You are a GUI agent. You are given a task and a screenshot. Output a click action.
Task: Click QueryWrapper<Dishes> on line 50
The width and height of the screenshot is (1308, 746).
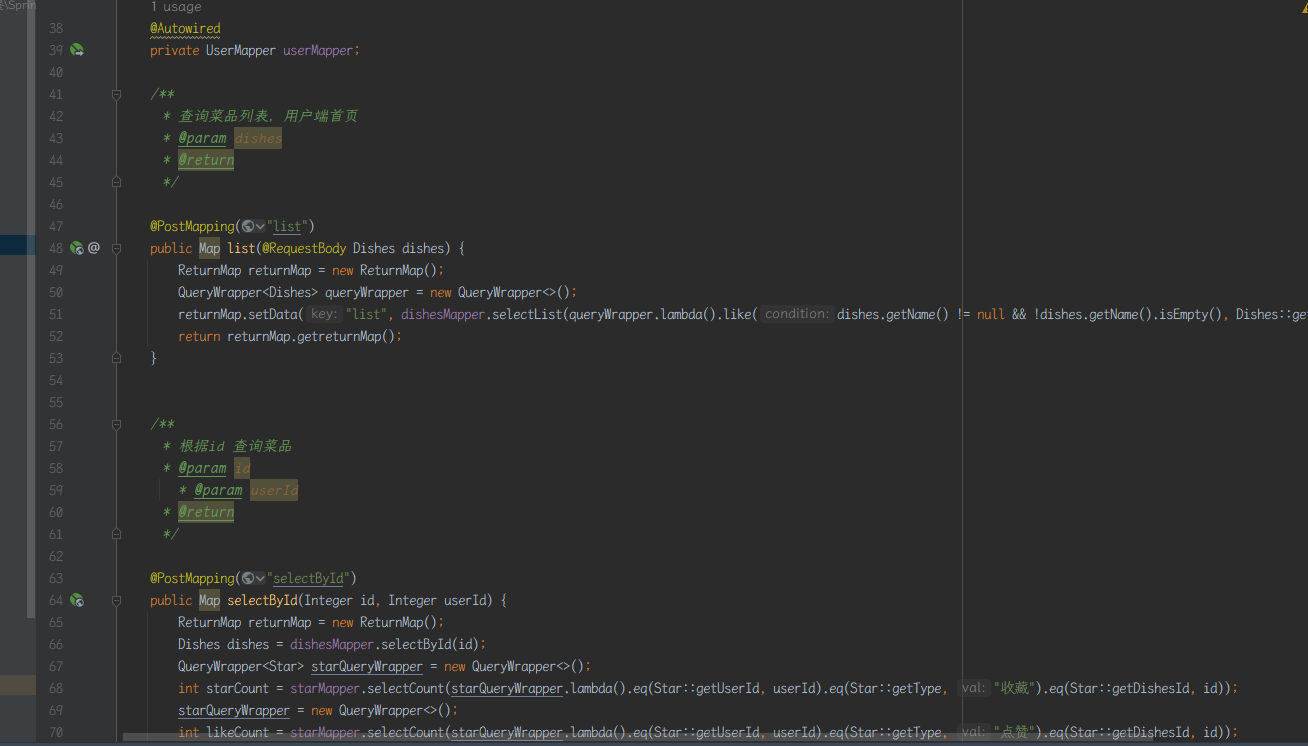[248, 292]
